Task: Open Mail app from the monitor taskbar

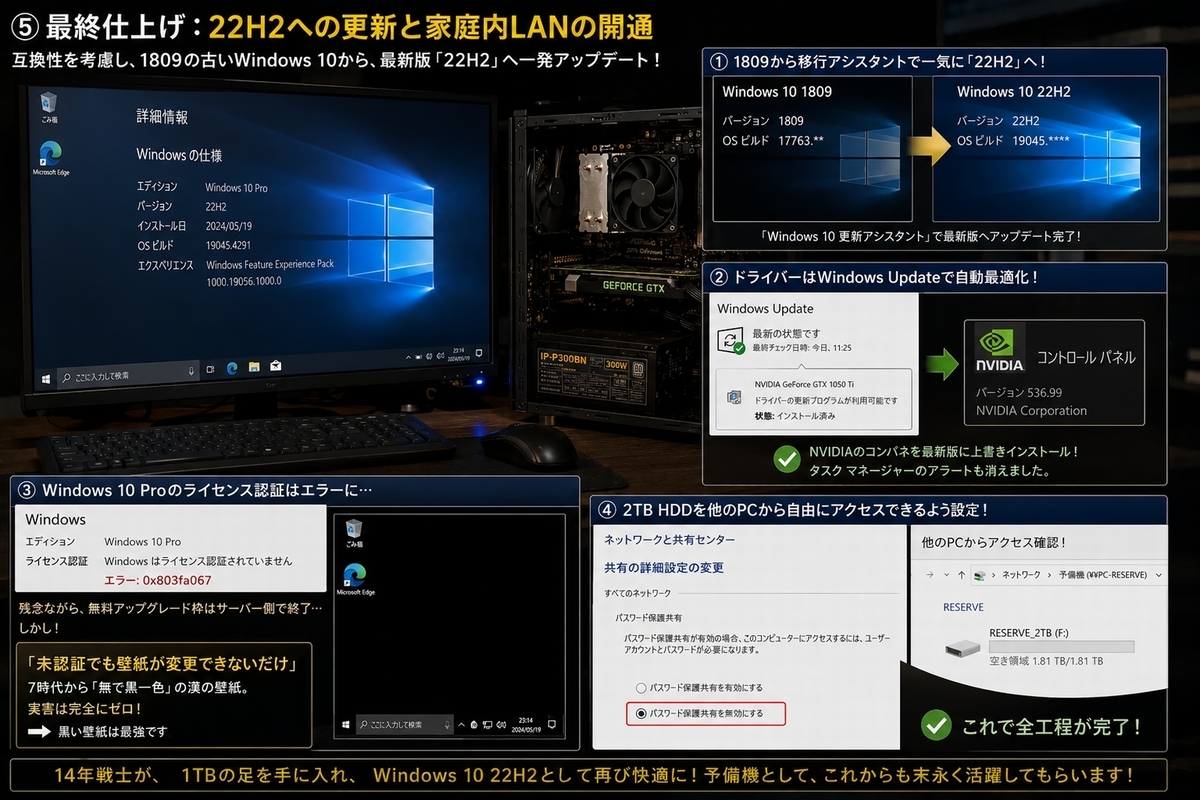Action: click(x=276, y=366)
